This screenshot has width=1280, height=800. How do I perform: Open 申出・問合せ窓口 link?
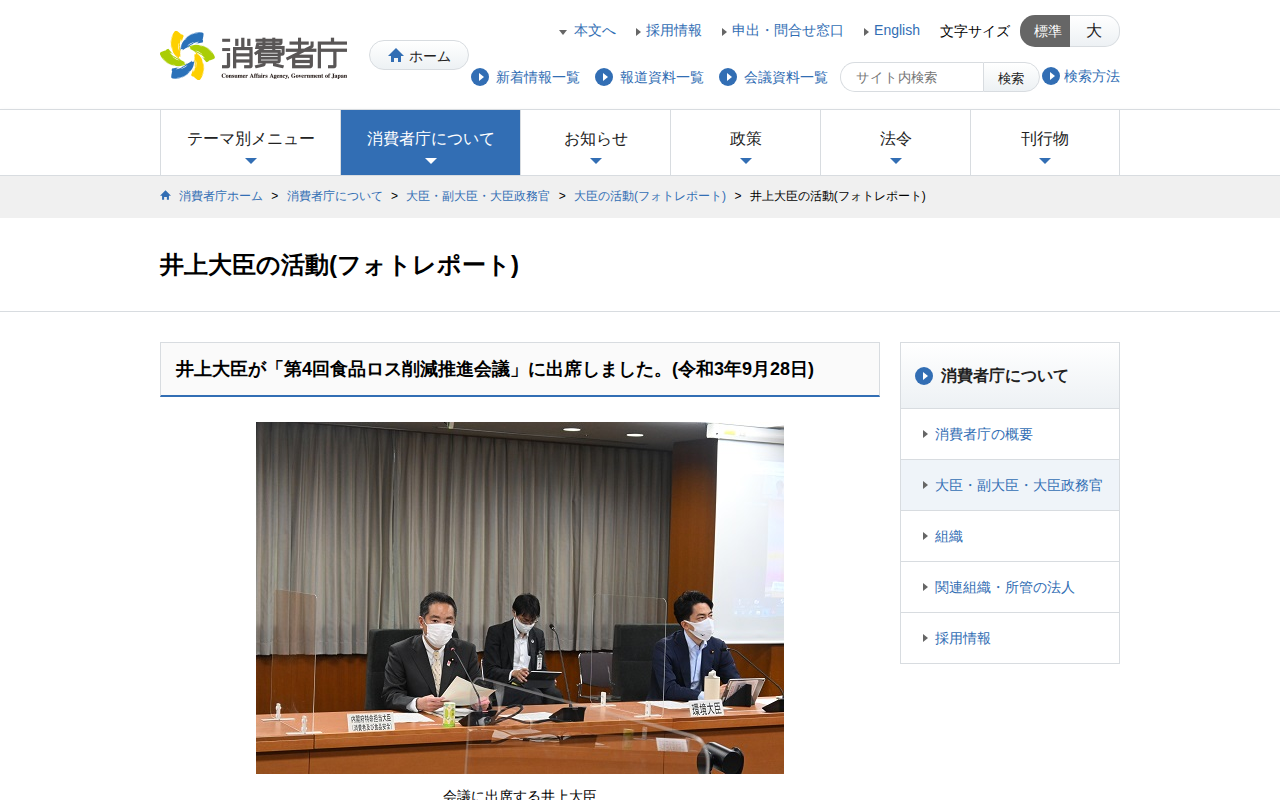[788, 31]
